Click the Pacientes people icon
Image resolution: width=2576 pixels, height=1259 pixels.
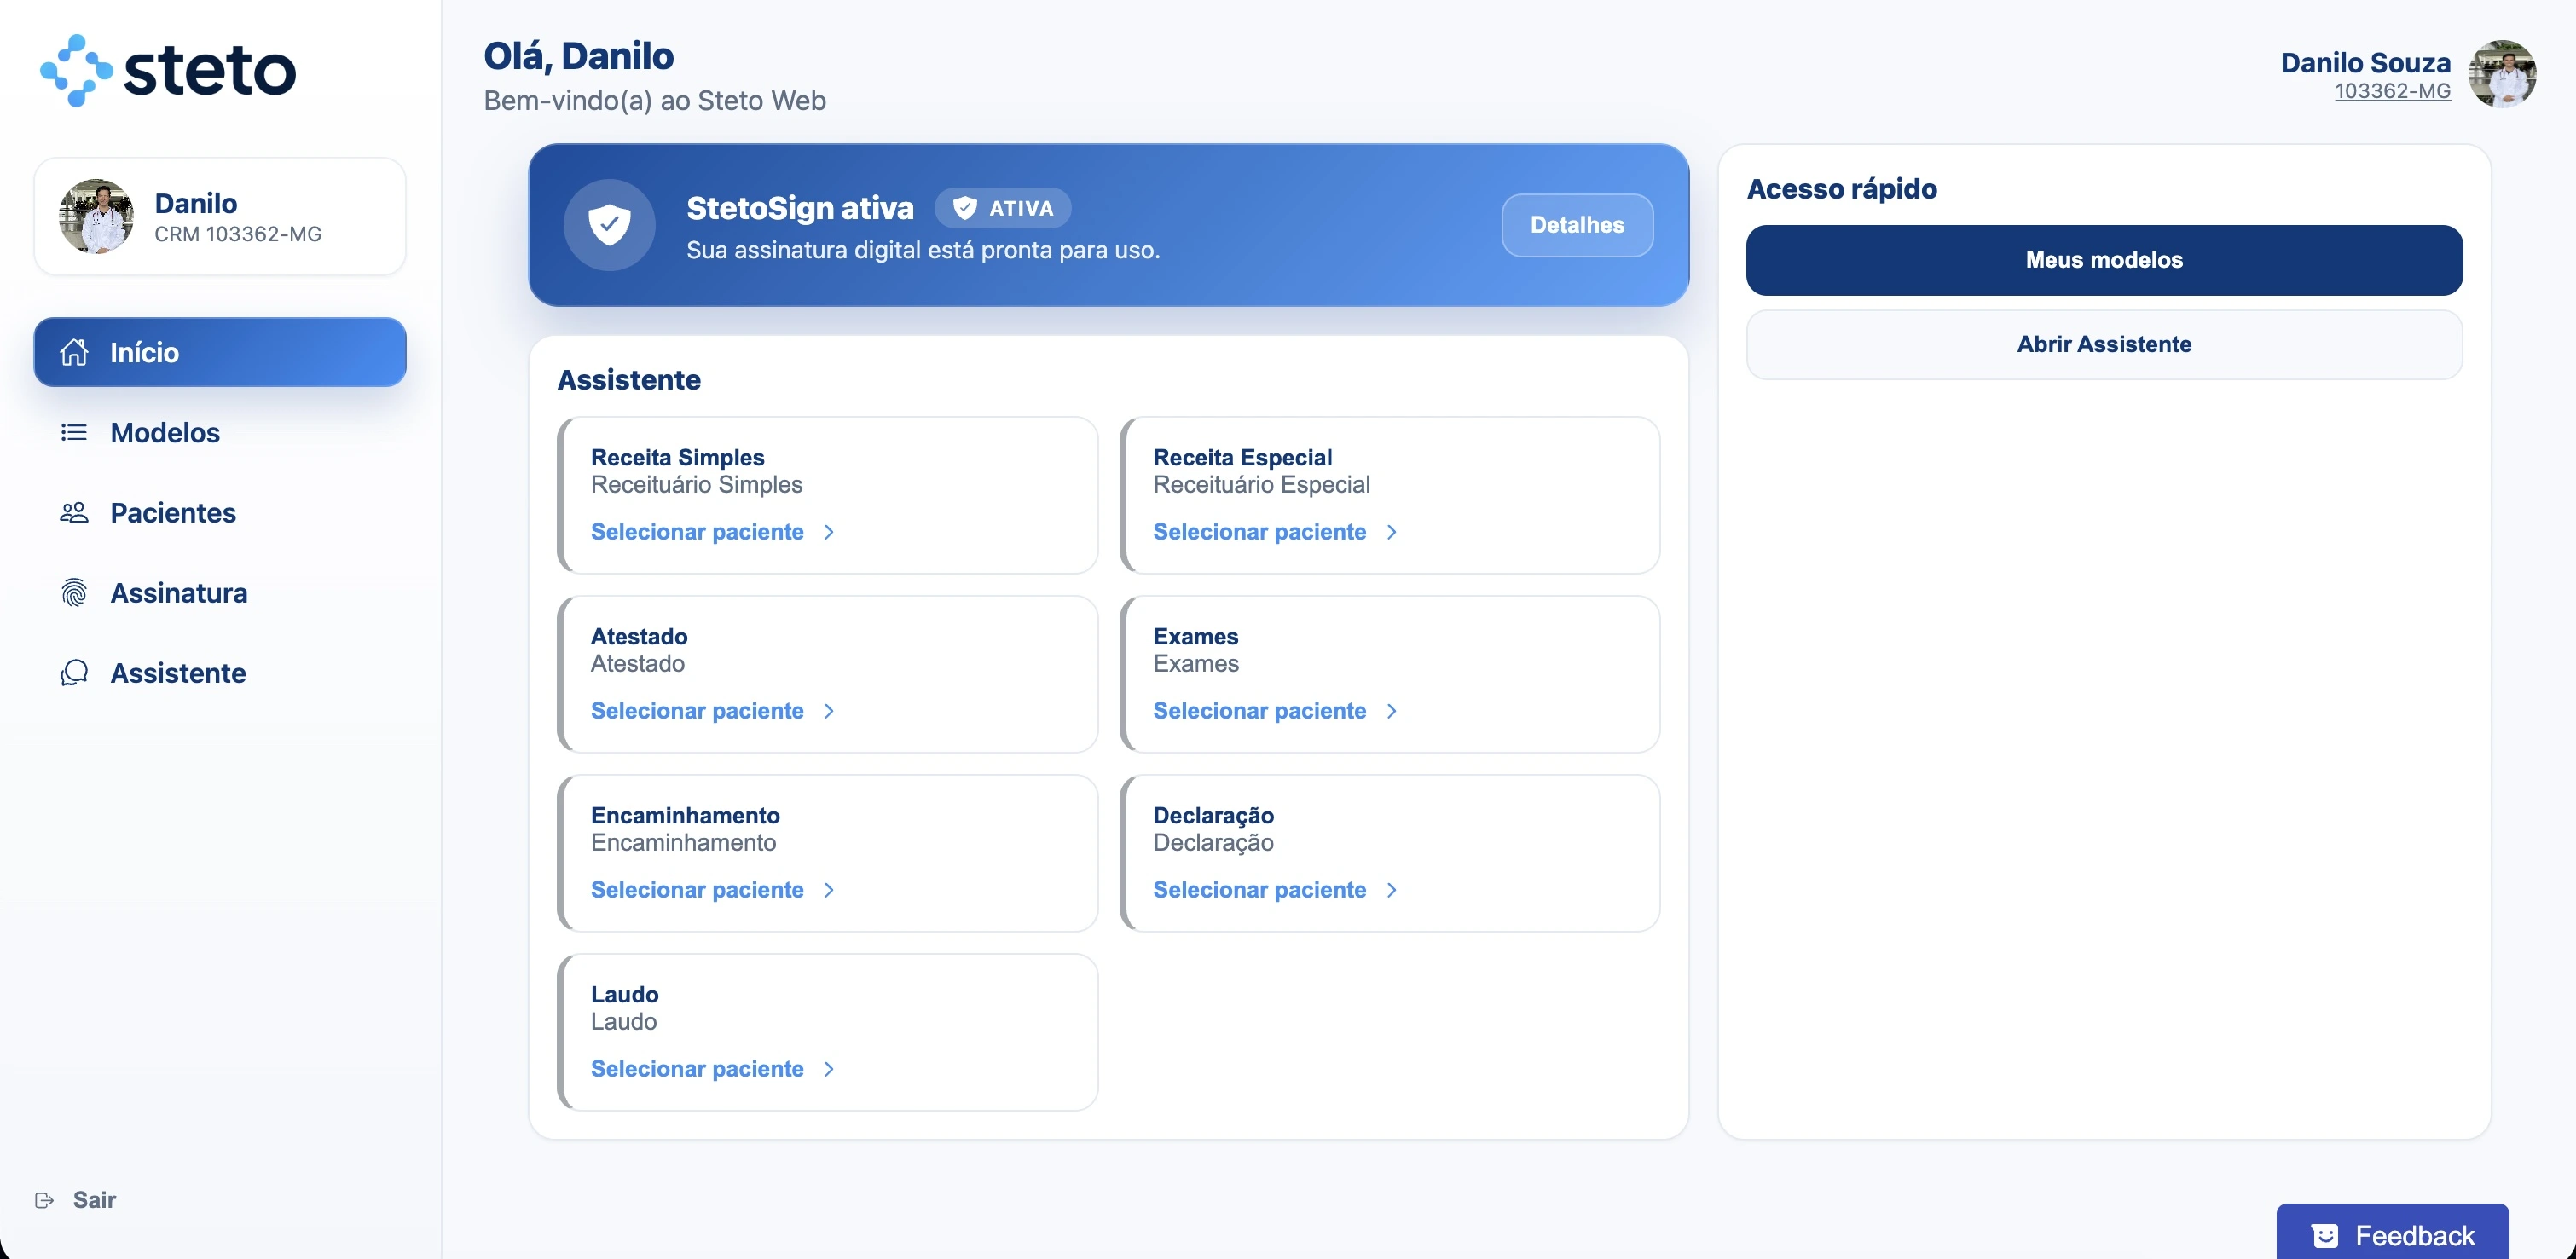coord(74,512)
